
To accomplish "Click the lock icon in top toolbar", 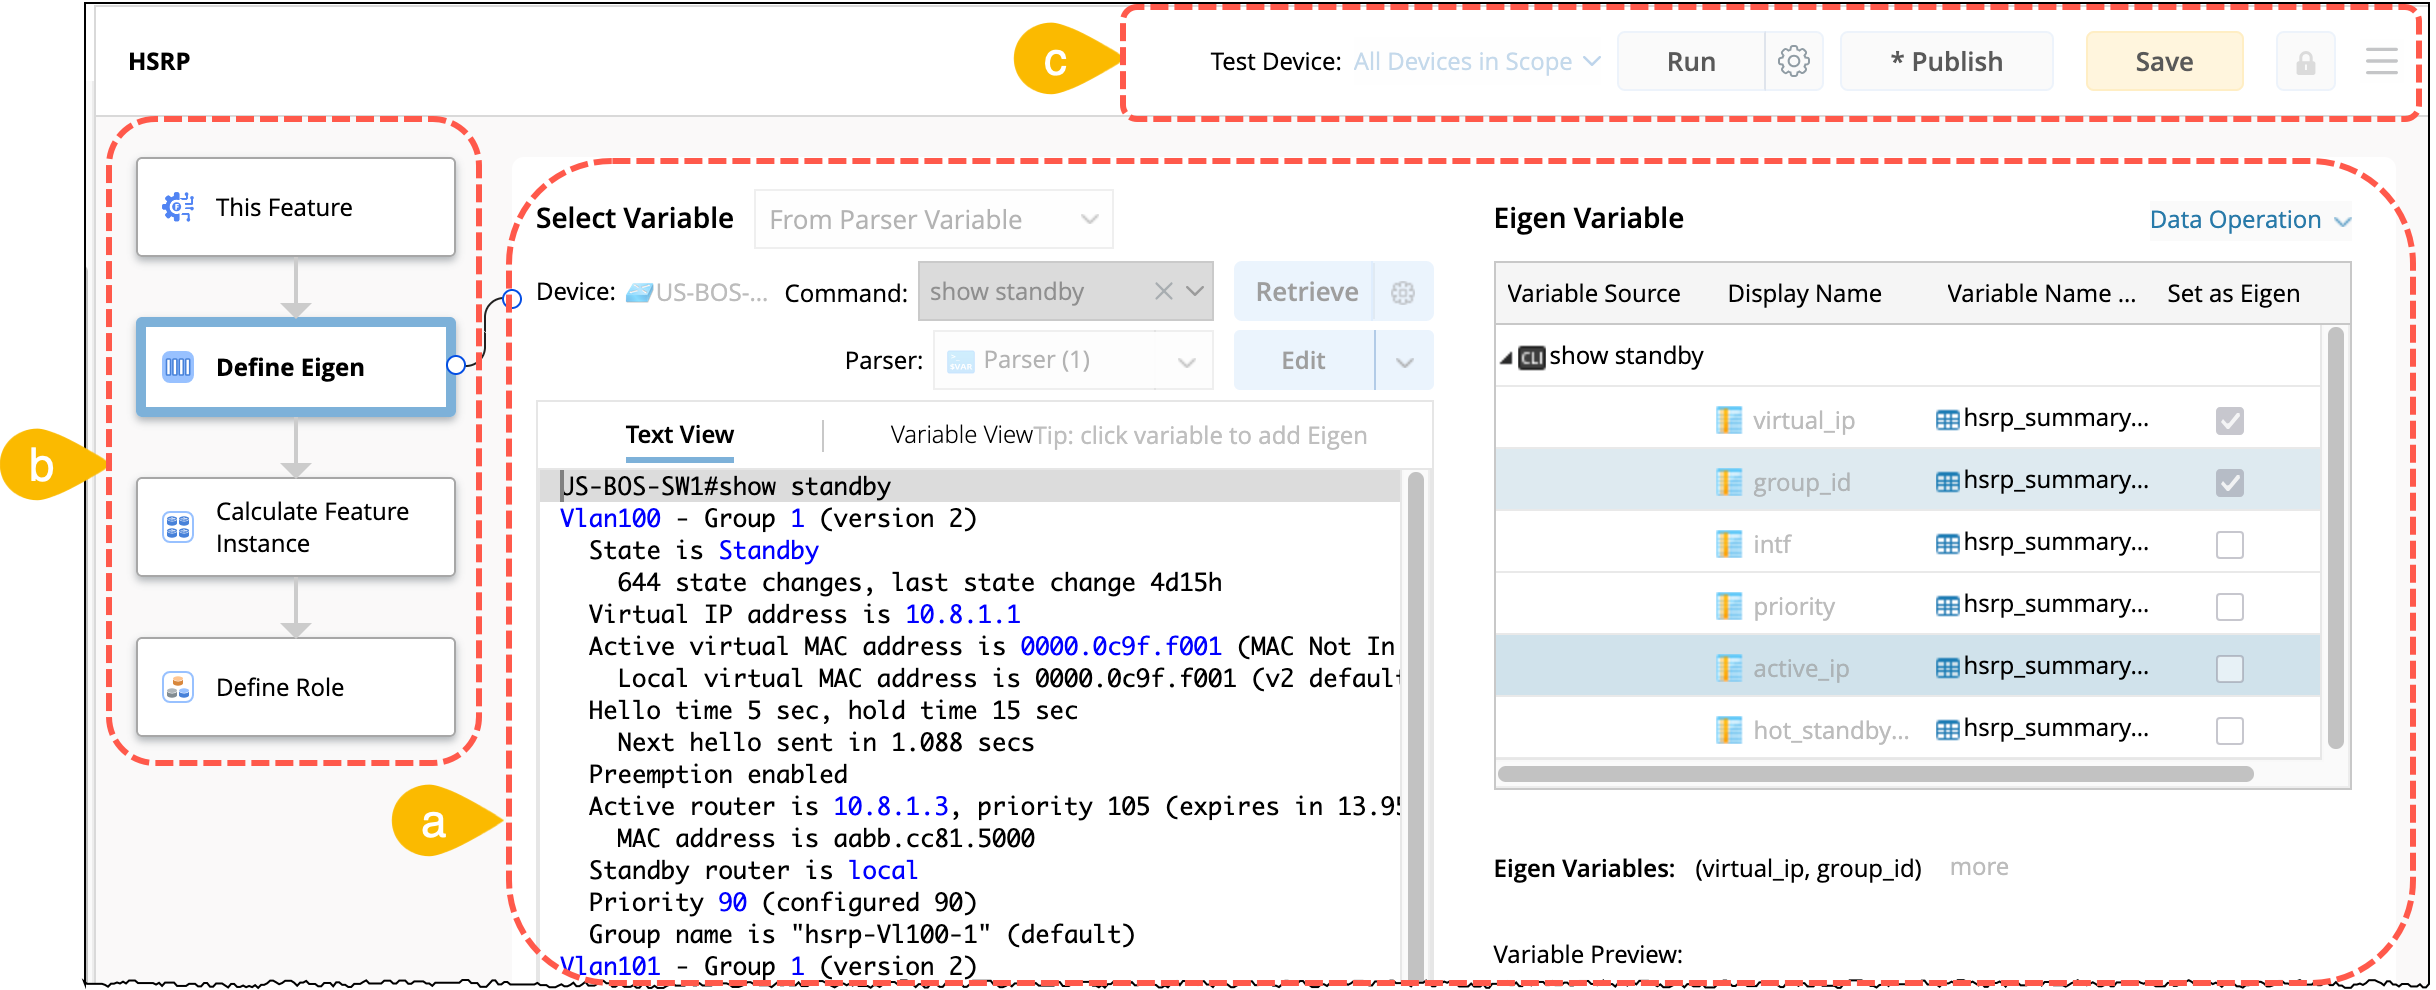I will 2305,62.
